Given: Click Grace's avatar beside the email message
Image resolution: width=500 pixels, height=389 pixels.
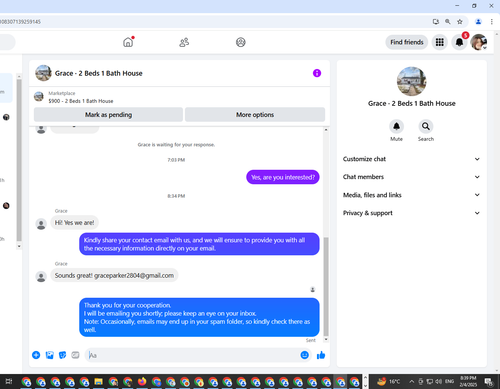Looking at the screenshot, I should [41, 277].
